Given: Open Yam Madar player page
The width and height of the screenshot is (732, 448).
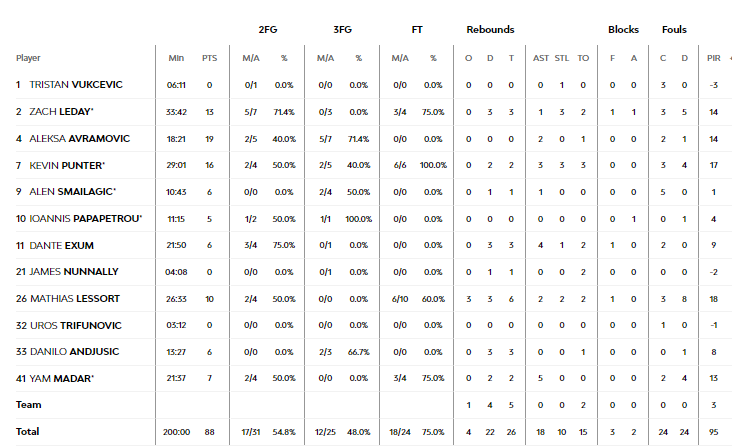Looking at the screenshot, I should 62,378.
